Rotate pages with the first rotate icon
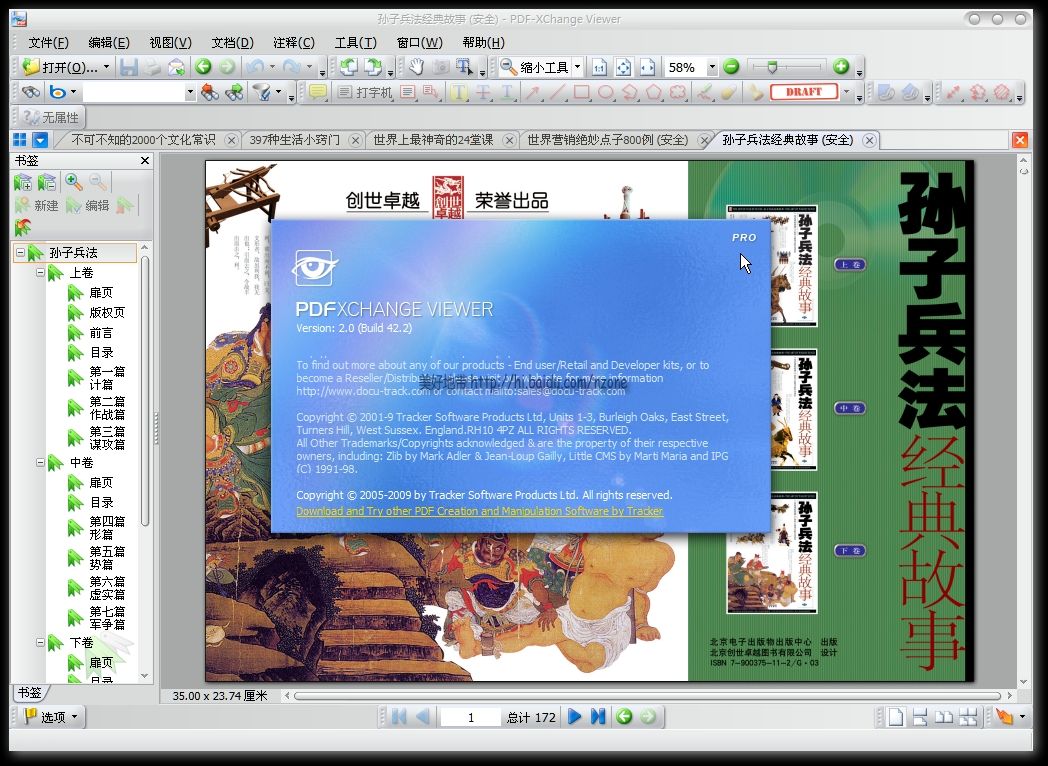 click(348, 67)
